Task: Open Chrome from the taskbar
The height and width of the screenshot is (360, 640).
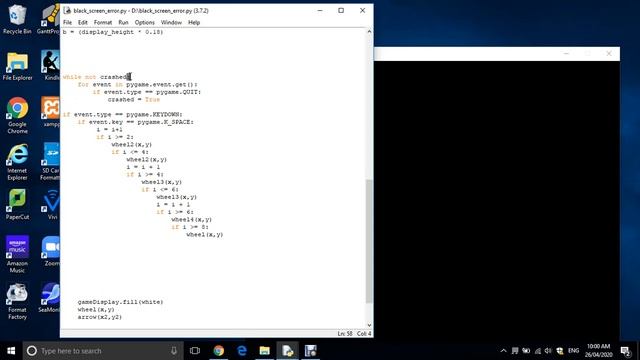Action: pyautogui.click(x=218, y=351)
